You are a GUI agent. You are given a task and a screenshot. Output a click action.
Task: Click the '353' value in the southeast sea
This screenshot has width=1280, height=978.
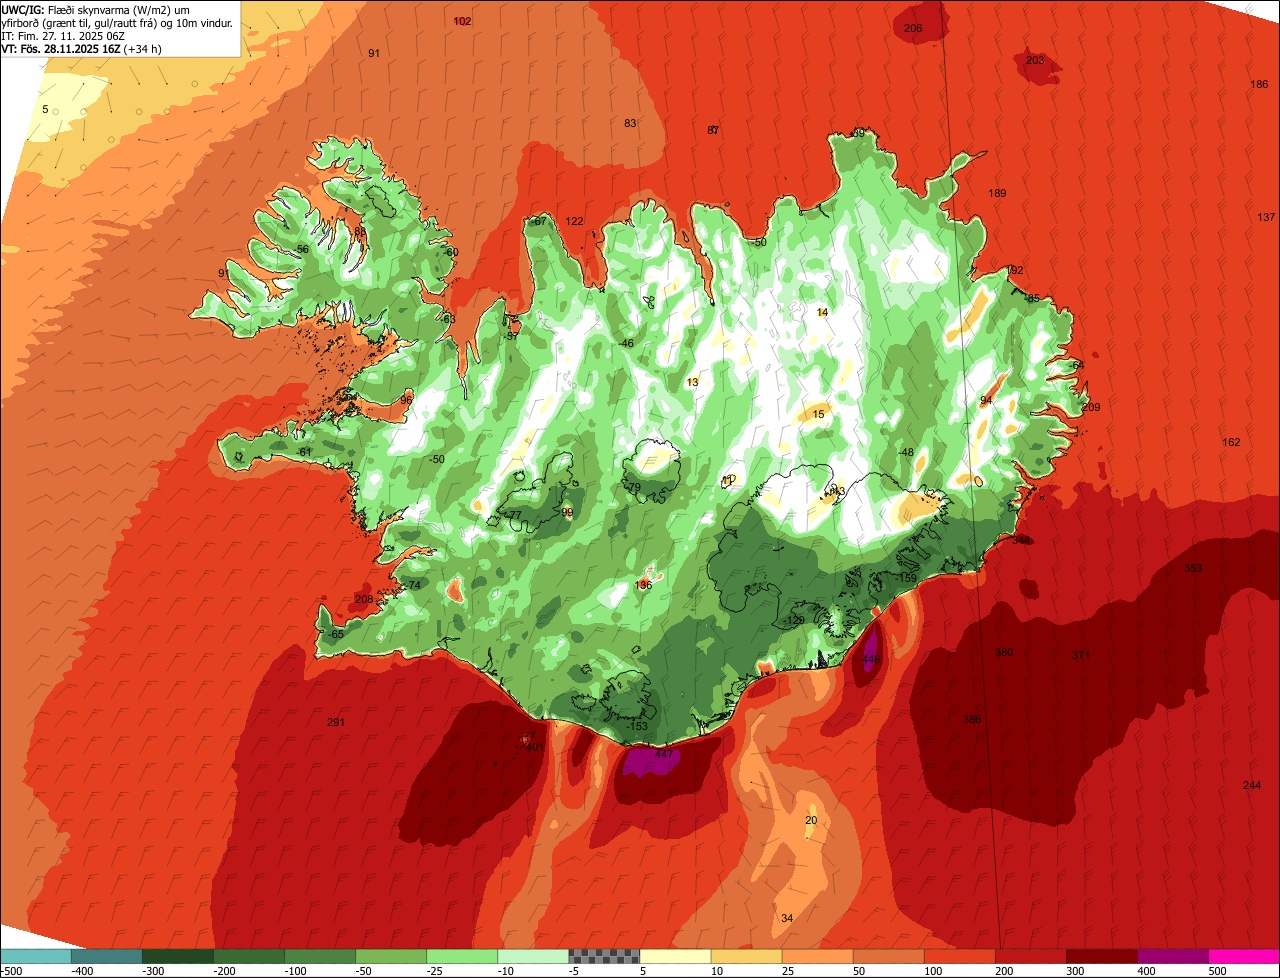pos(1193,568)
